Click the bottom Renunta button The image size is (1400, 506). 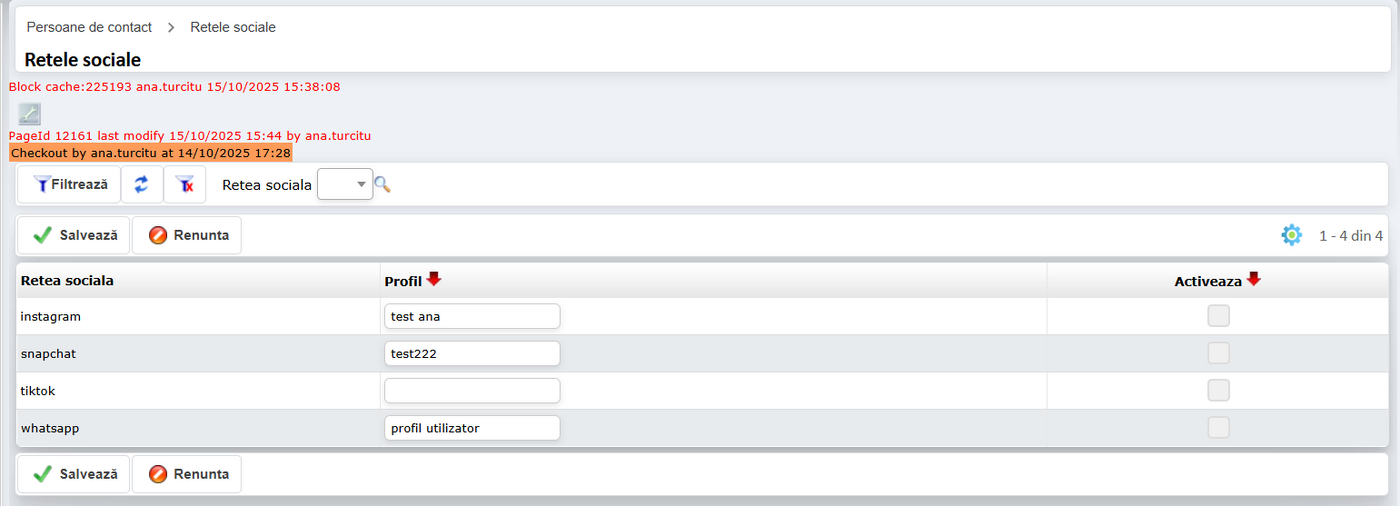click(x=187, y=474)
